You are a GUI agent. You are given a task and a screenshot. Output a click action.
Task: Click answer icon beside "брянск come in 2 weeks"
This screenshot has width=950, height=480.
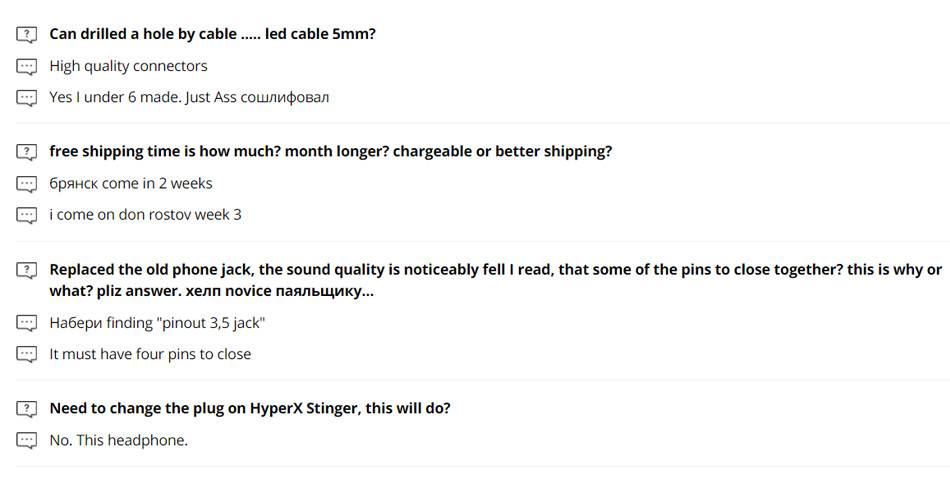pyautogui.click(x=26, y=184)
